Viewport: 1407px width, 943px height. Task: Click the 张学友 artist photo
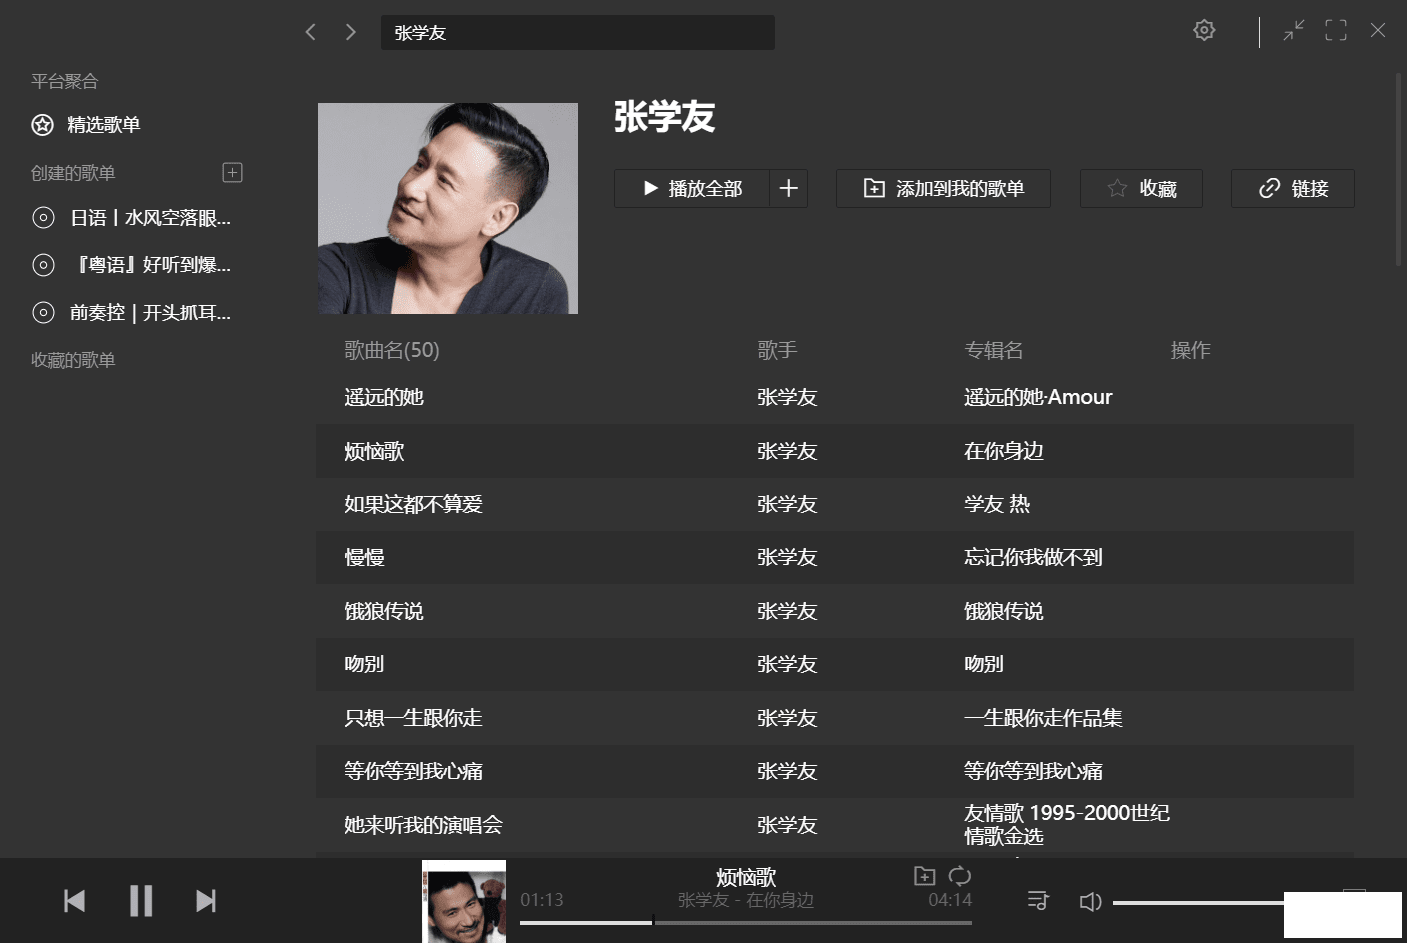coord(448,208)
